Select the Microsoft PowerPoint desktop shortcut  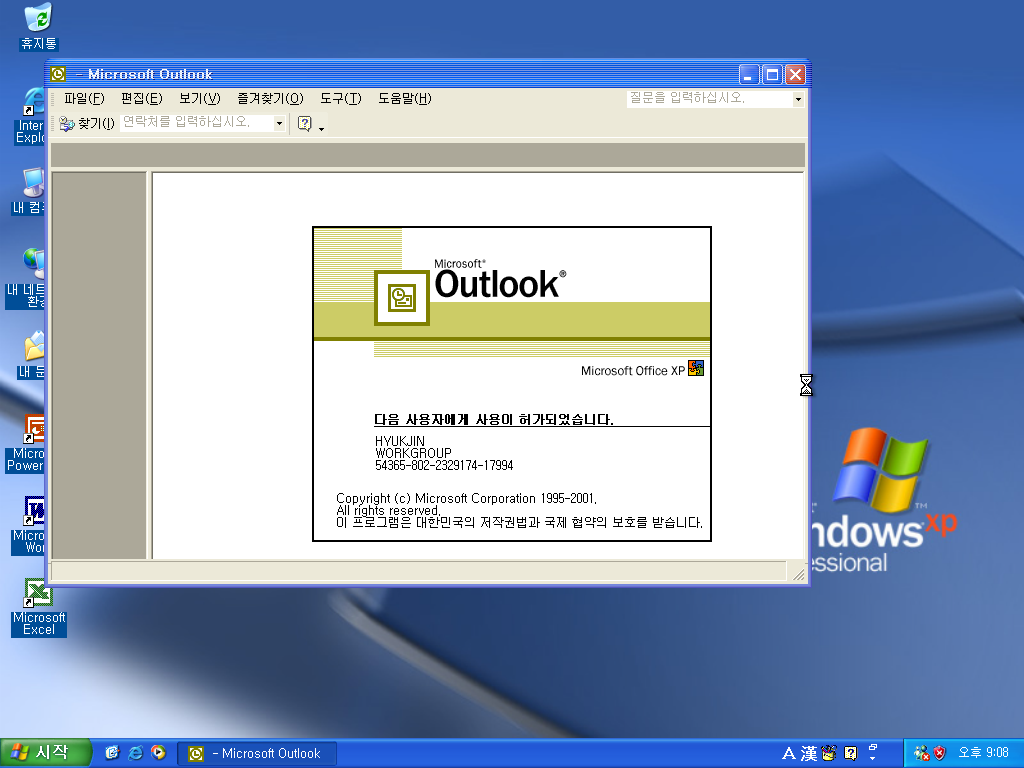[x=26, y=443]
